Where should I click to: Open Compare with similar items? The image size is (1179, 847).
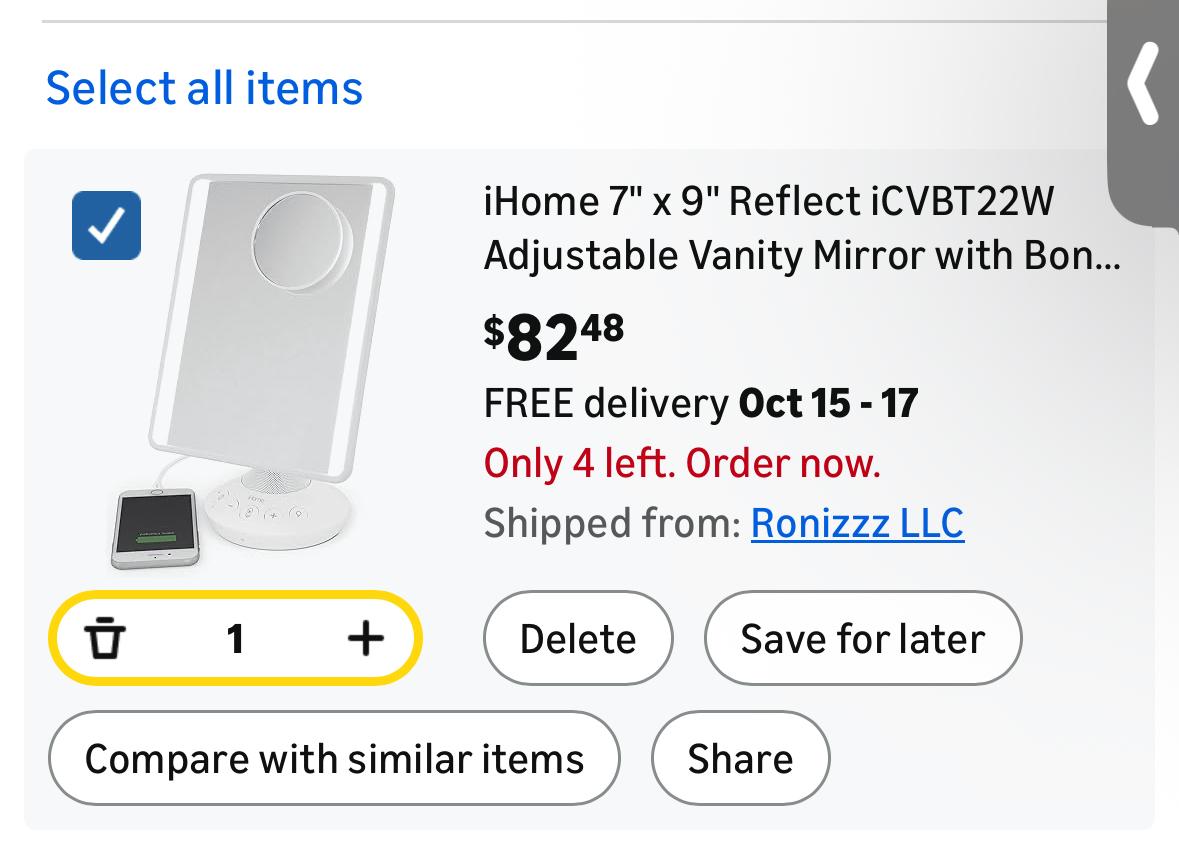(x=334, y=758)
